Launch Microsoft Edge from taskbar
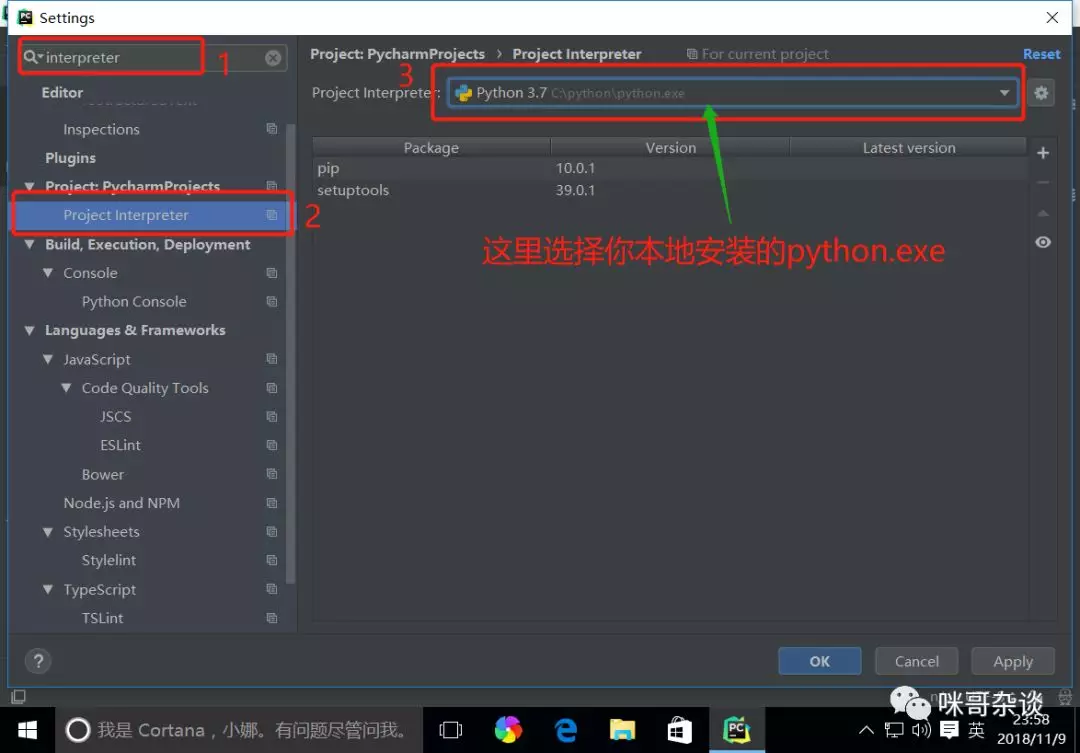Viewport: 1080px width, 753px height. click(x=565, y=730)
